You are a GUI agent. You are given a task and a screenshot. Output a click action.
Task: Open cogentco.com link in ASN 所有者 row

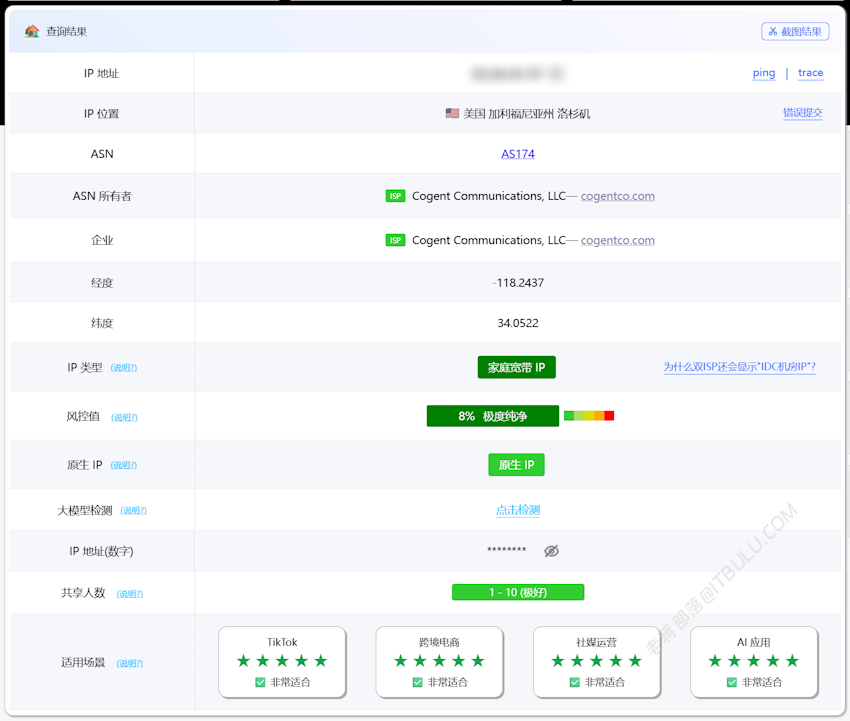point(617,196)
